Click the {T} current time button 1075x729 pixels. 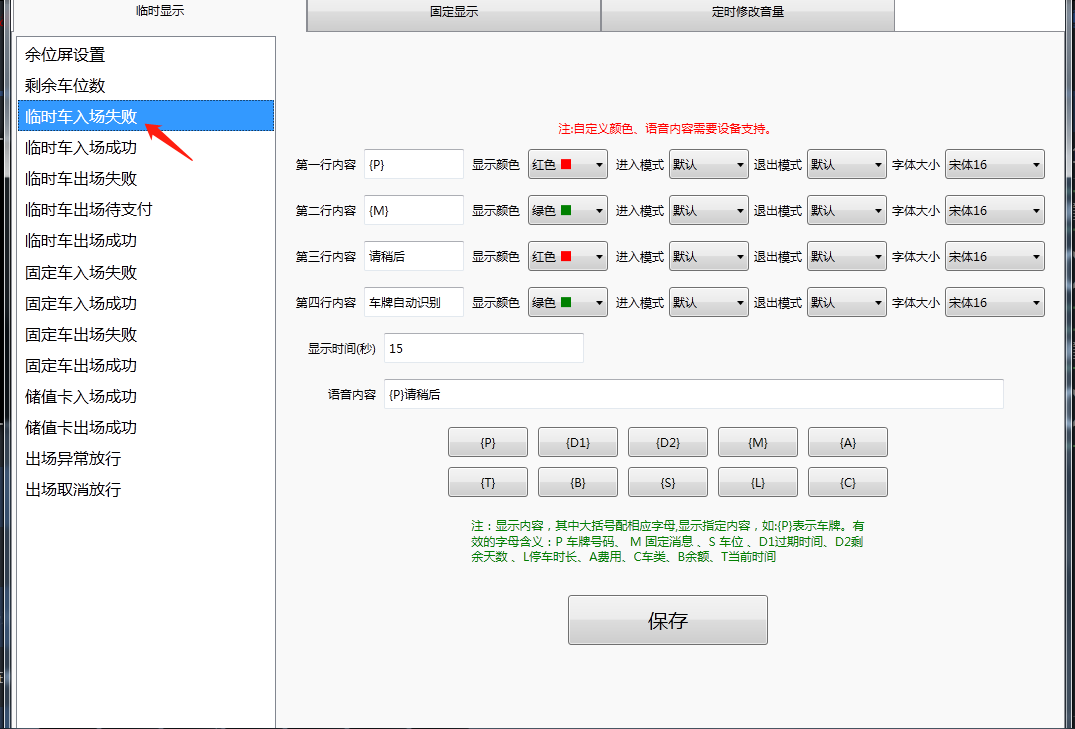(x=488, y=482)
